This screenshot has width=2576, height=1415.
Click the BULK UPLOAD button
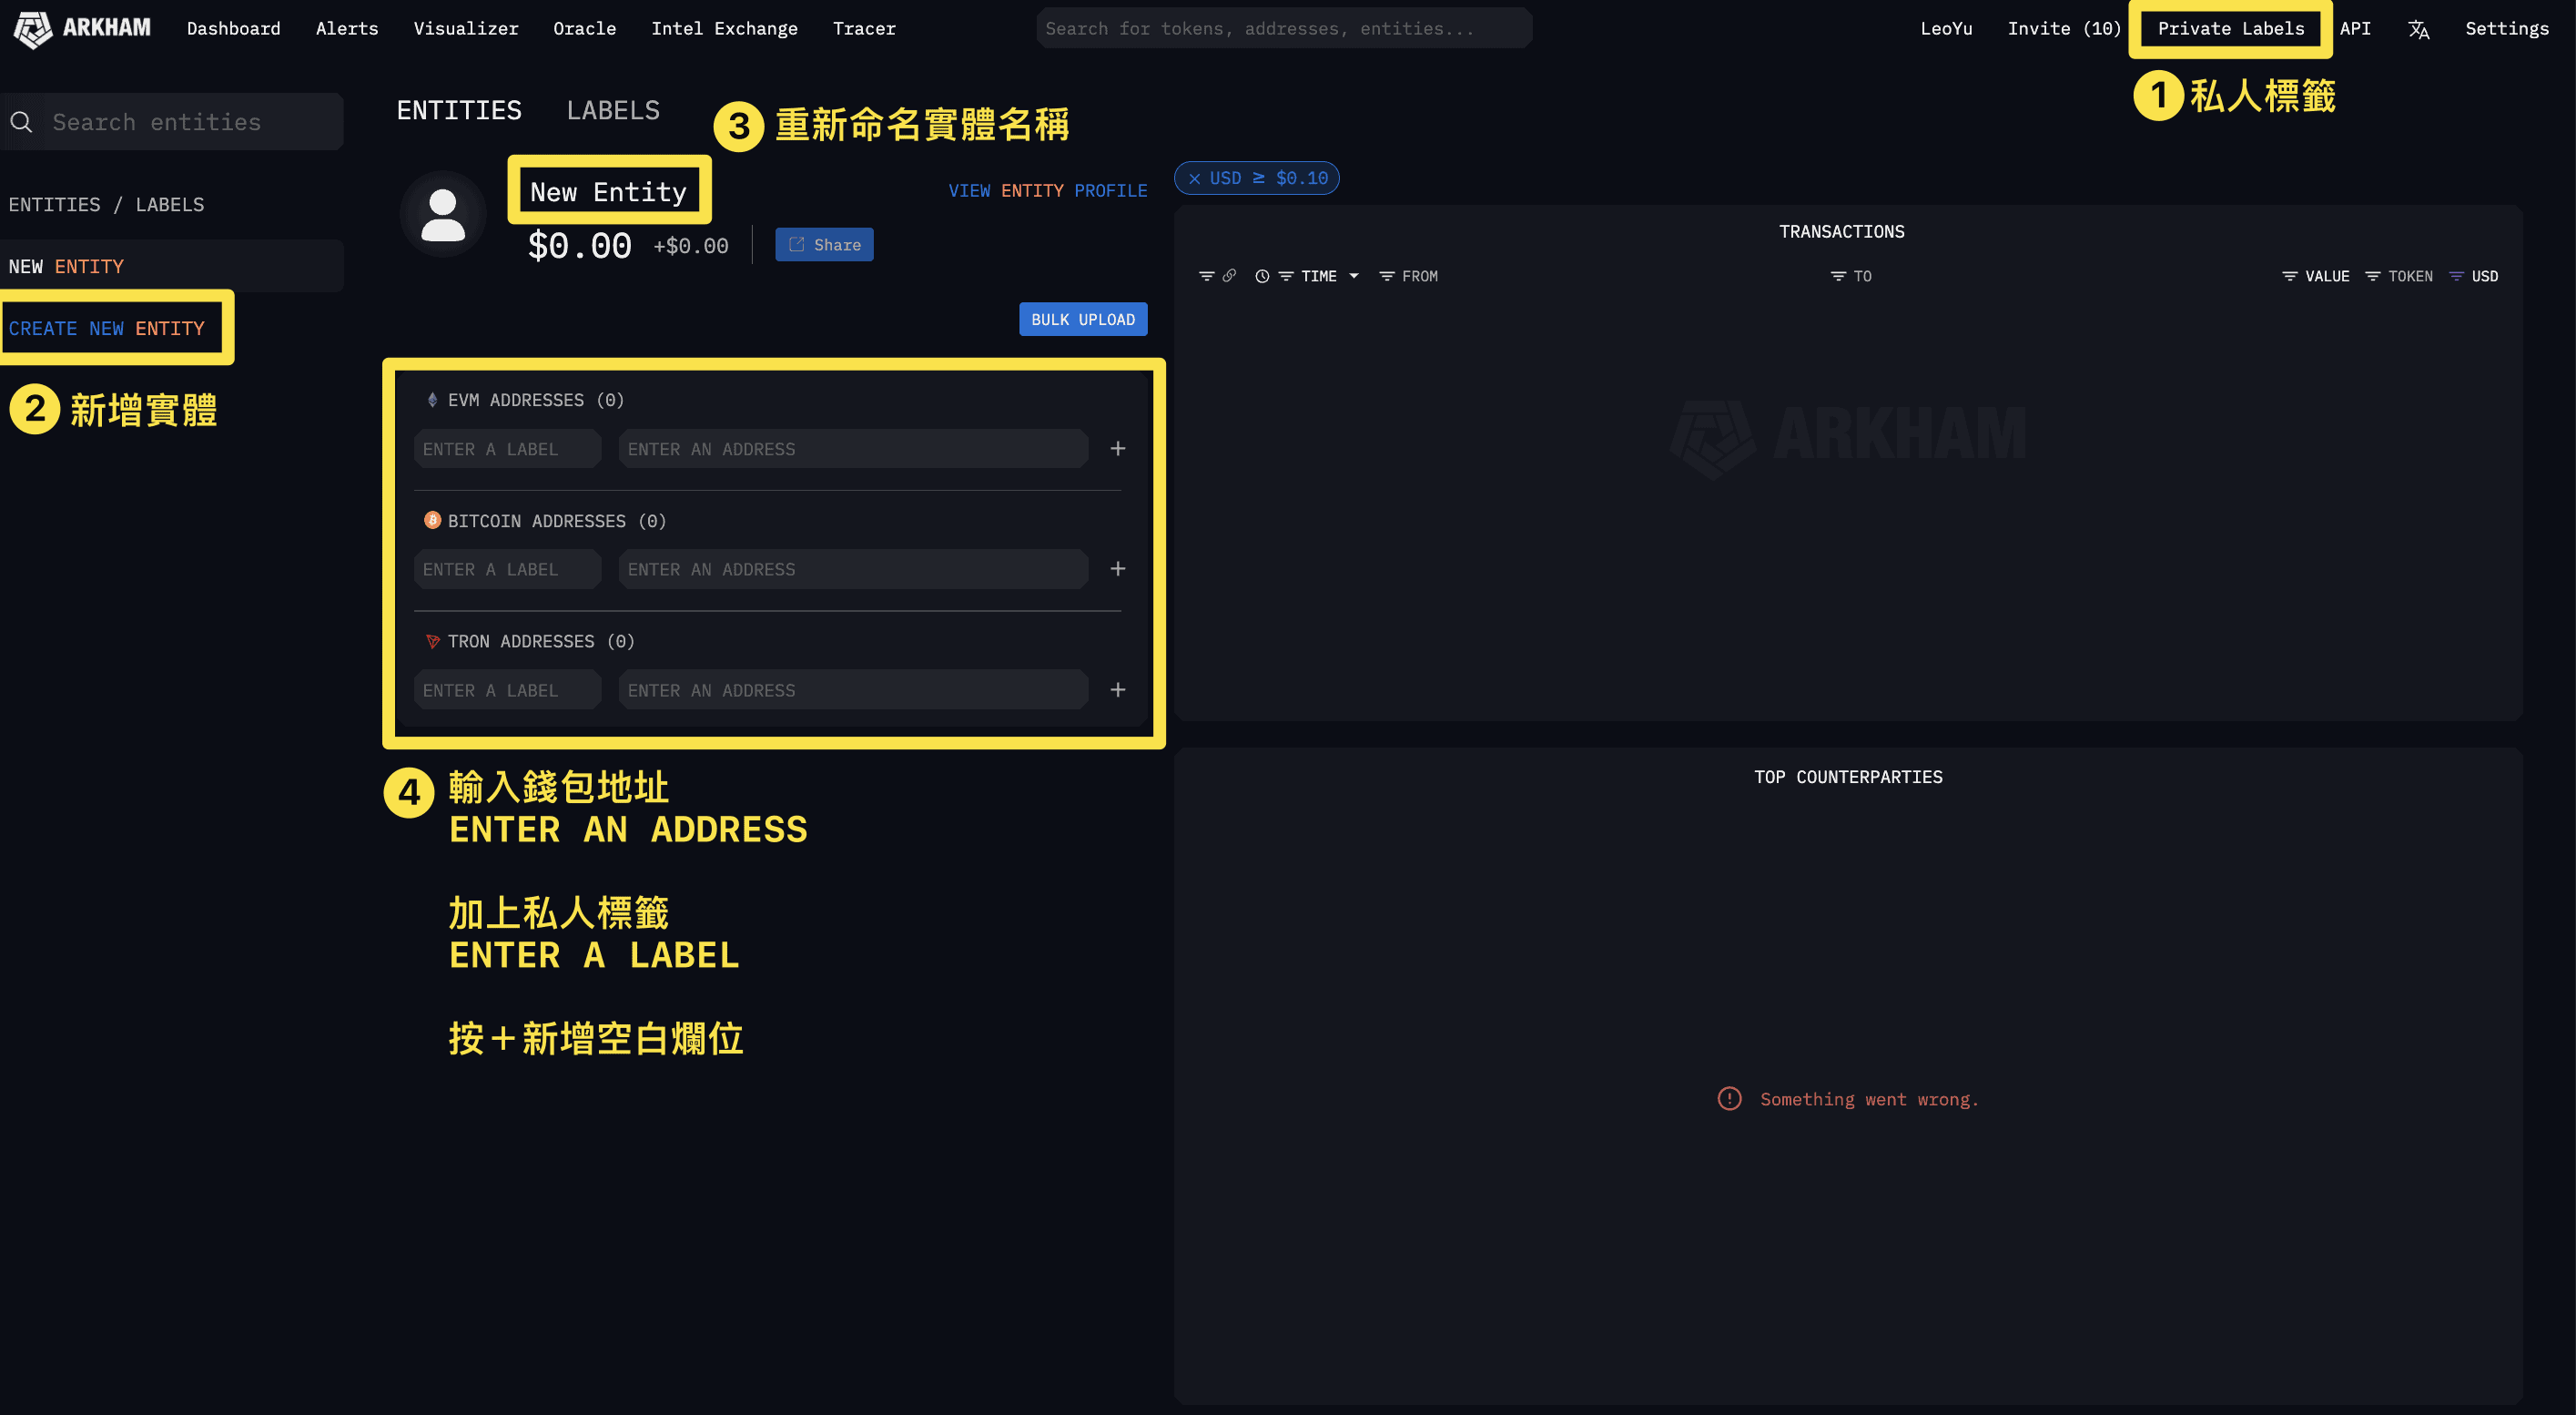pos(1083,319)
